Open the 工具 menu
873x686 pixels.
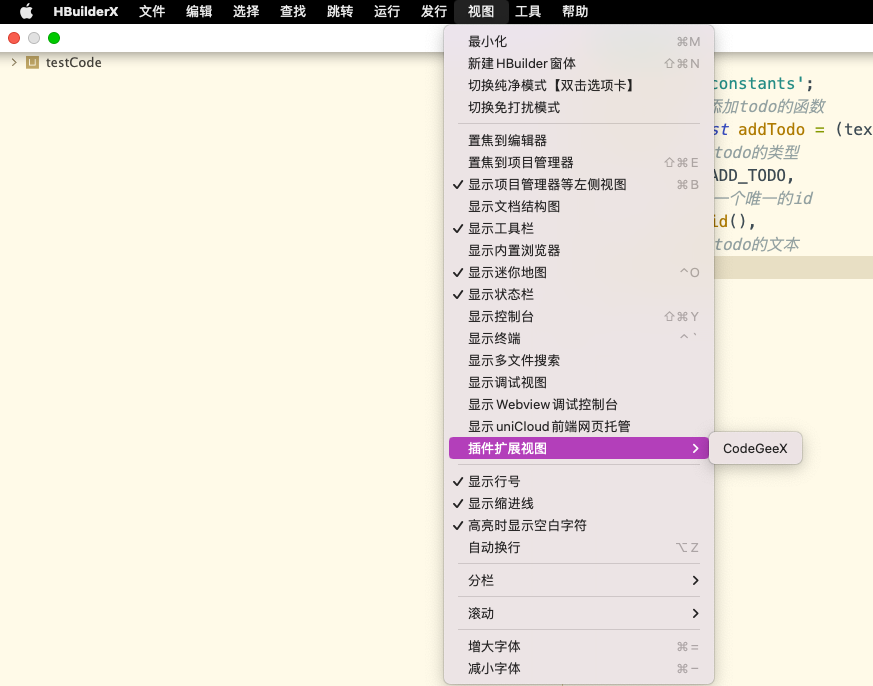click(528, 12)
